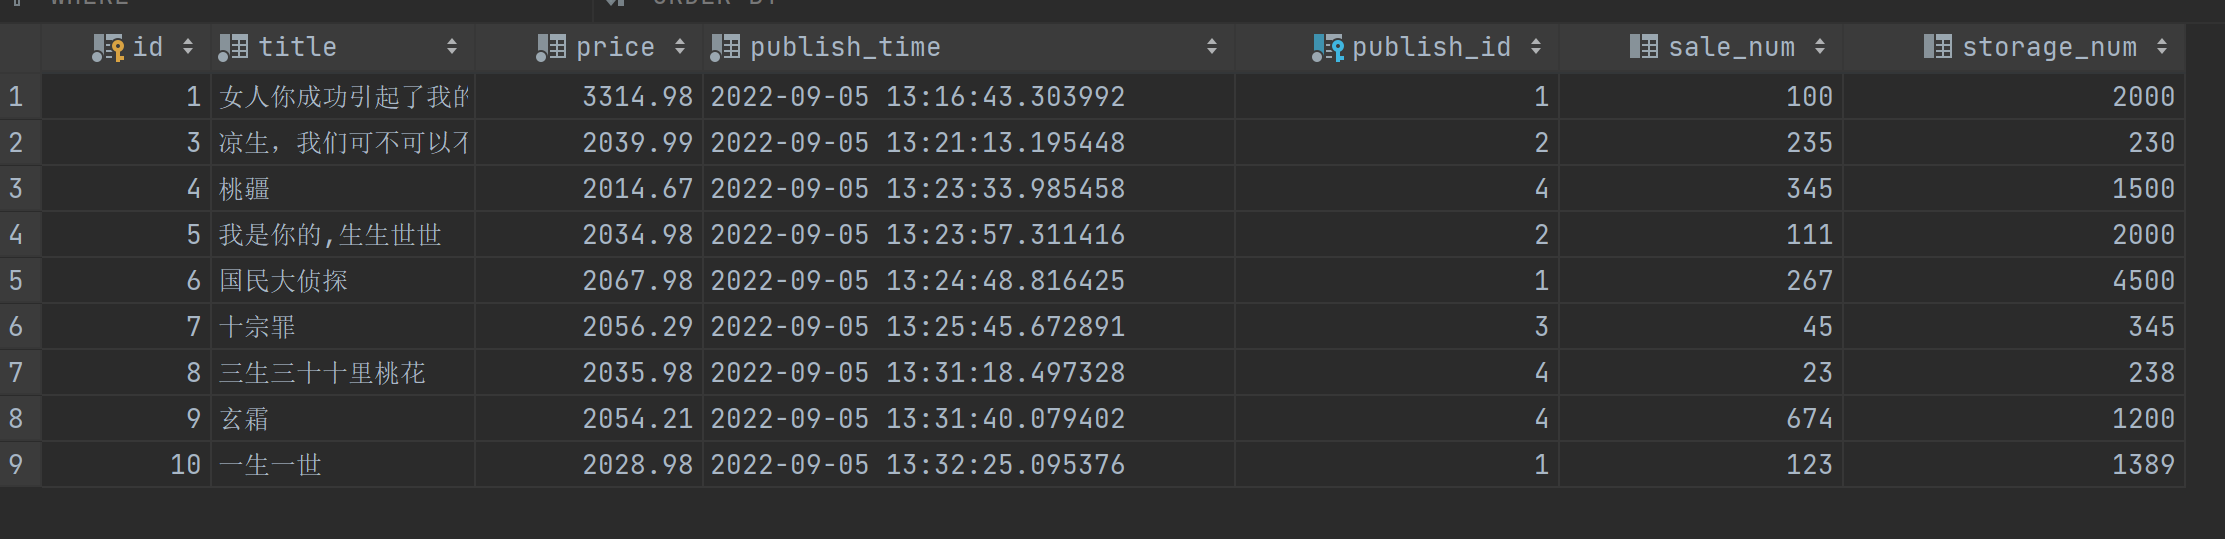Click the id column primary key icon

click(108, 48)
